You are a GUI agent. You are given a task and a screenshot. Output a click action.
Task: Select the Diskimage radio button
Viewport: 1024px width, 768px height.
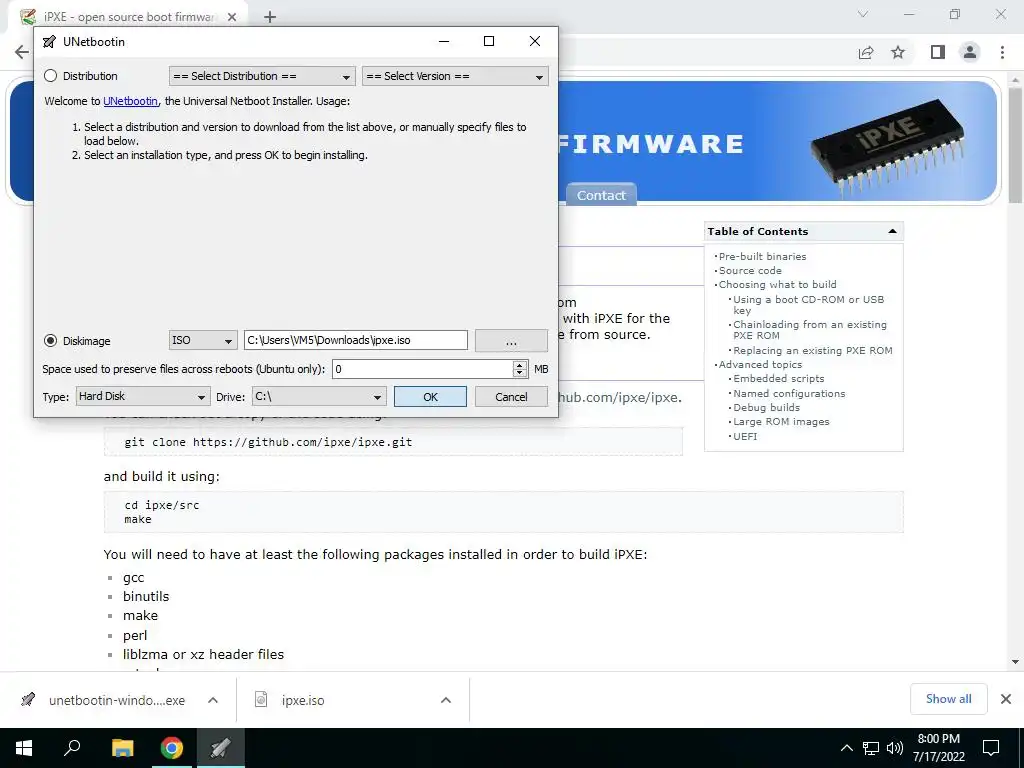click(x=50, y=341)
